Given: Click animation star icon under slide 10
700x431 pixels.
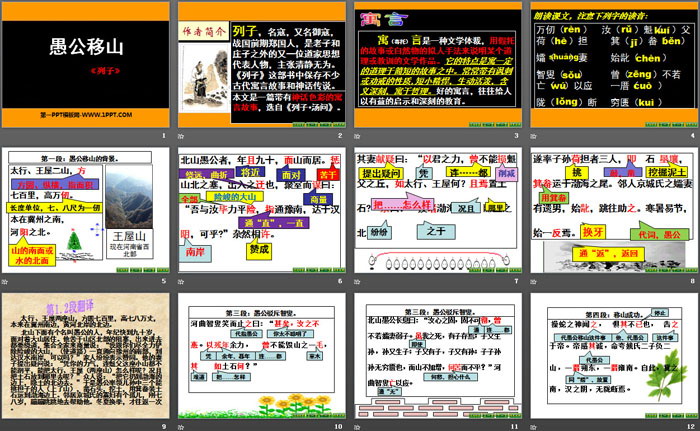Looking at the screenshot, I should tap(181, 427).
